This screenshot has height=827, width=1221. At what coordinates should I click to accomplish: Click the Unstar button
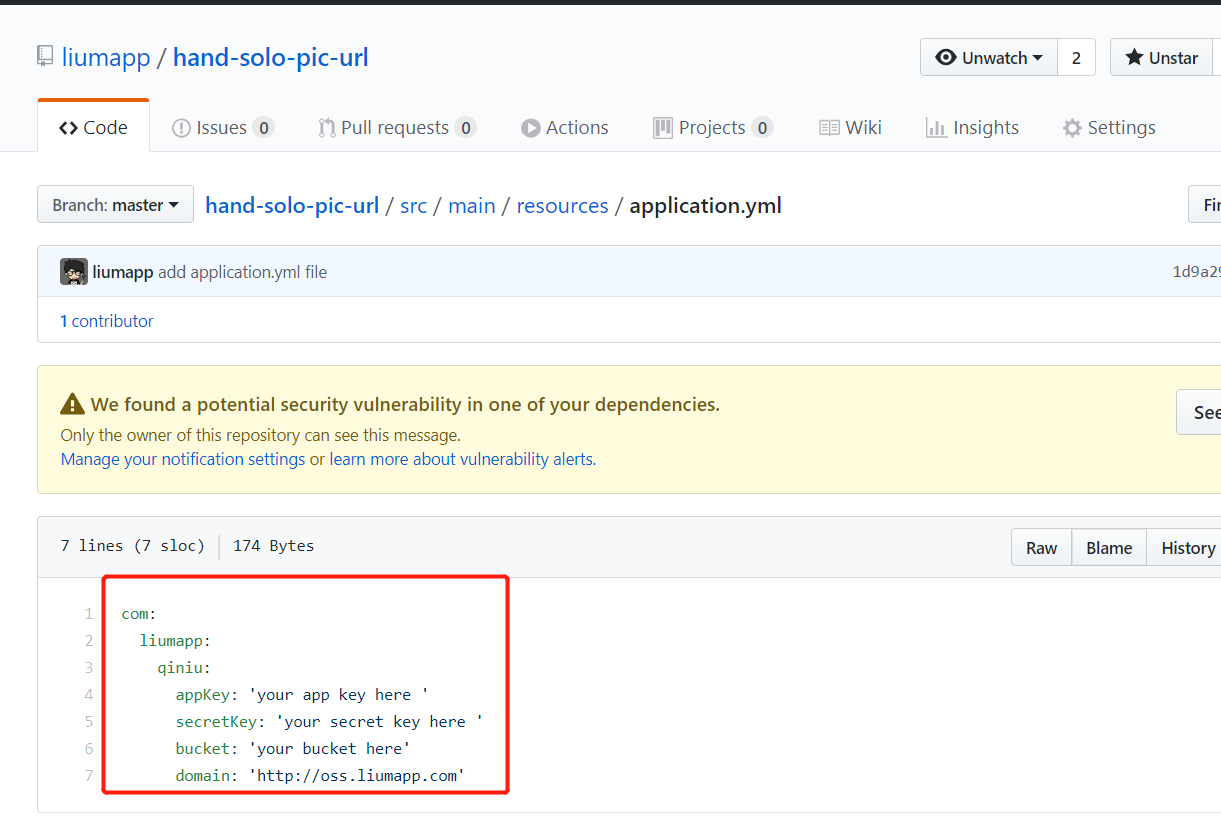coord(1163,58)
